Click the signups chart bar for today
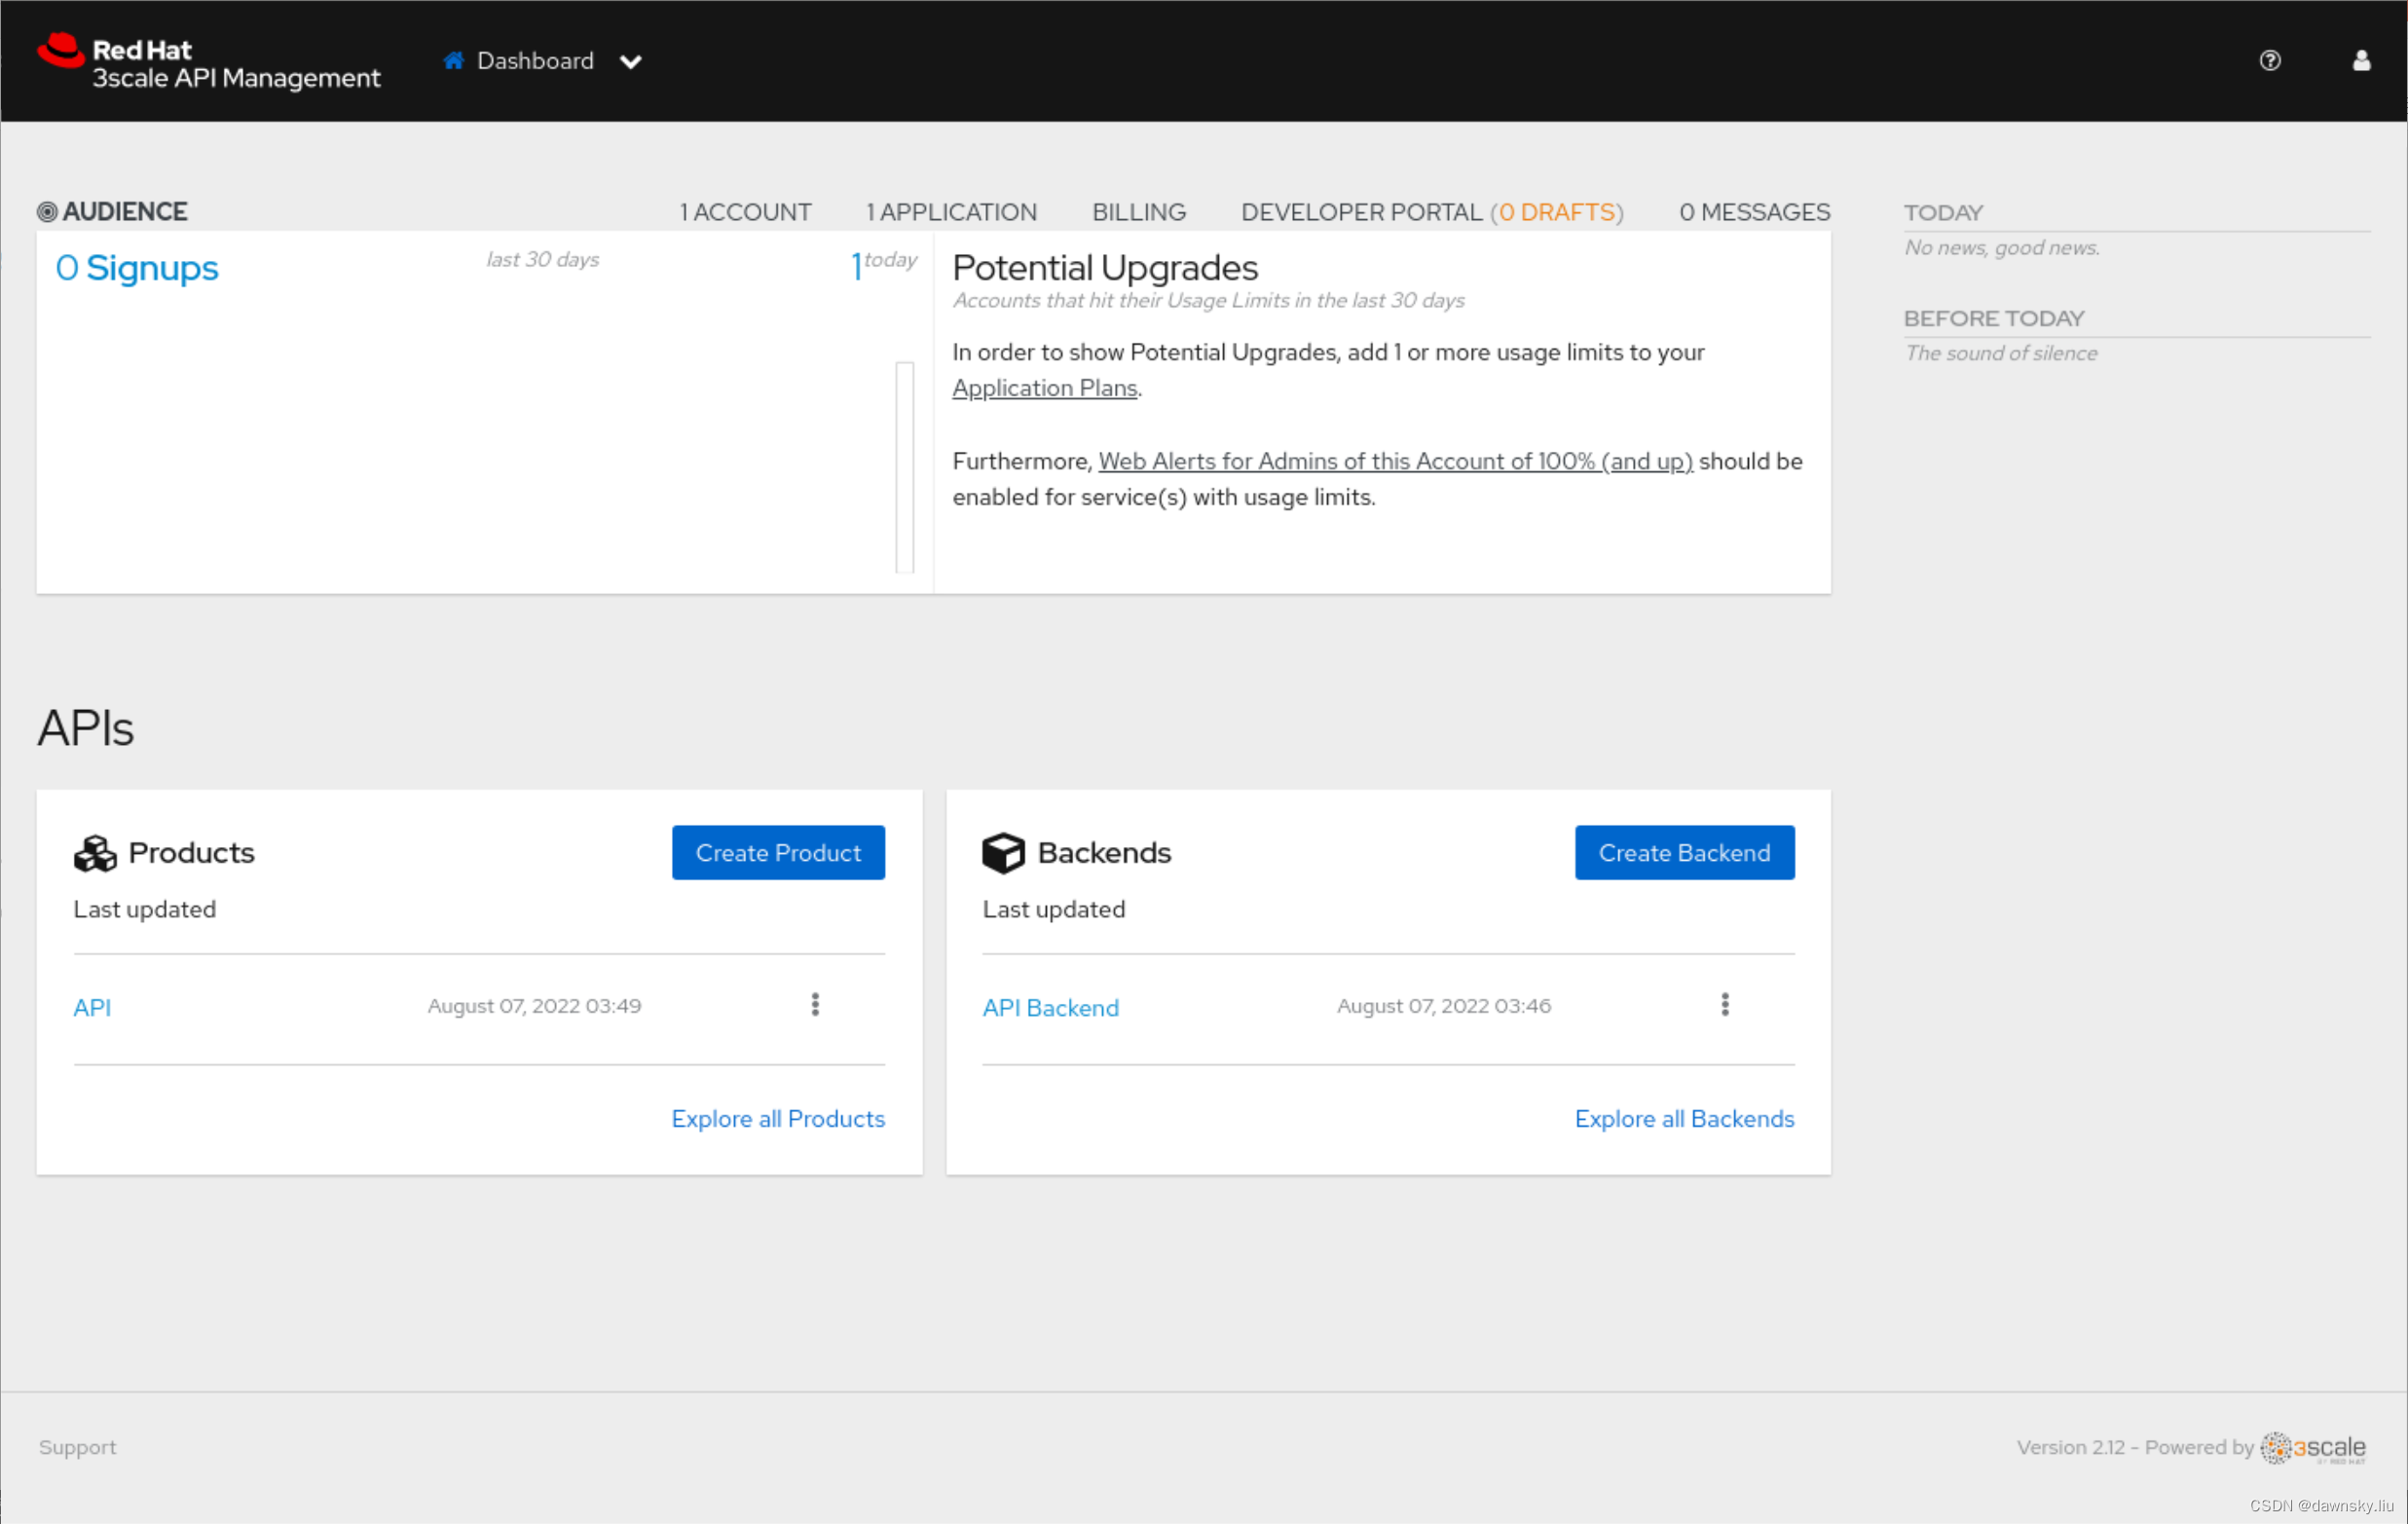The width and height of the screenshot is (2408, 1524). pyautogui.click(x=904, y=467)
